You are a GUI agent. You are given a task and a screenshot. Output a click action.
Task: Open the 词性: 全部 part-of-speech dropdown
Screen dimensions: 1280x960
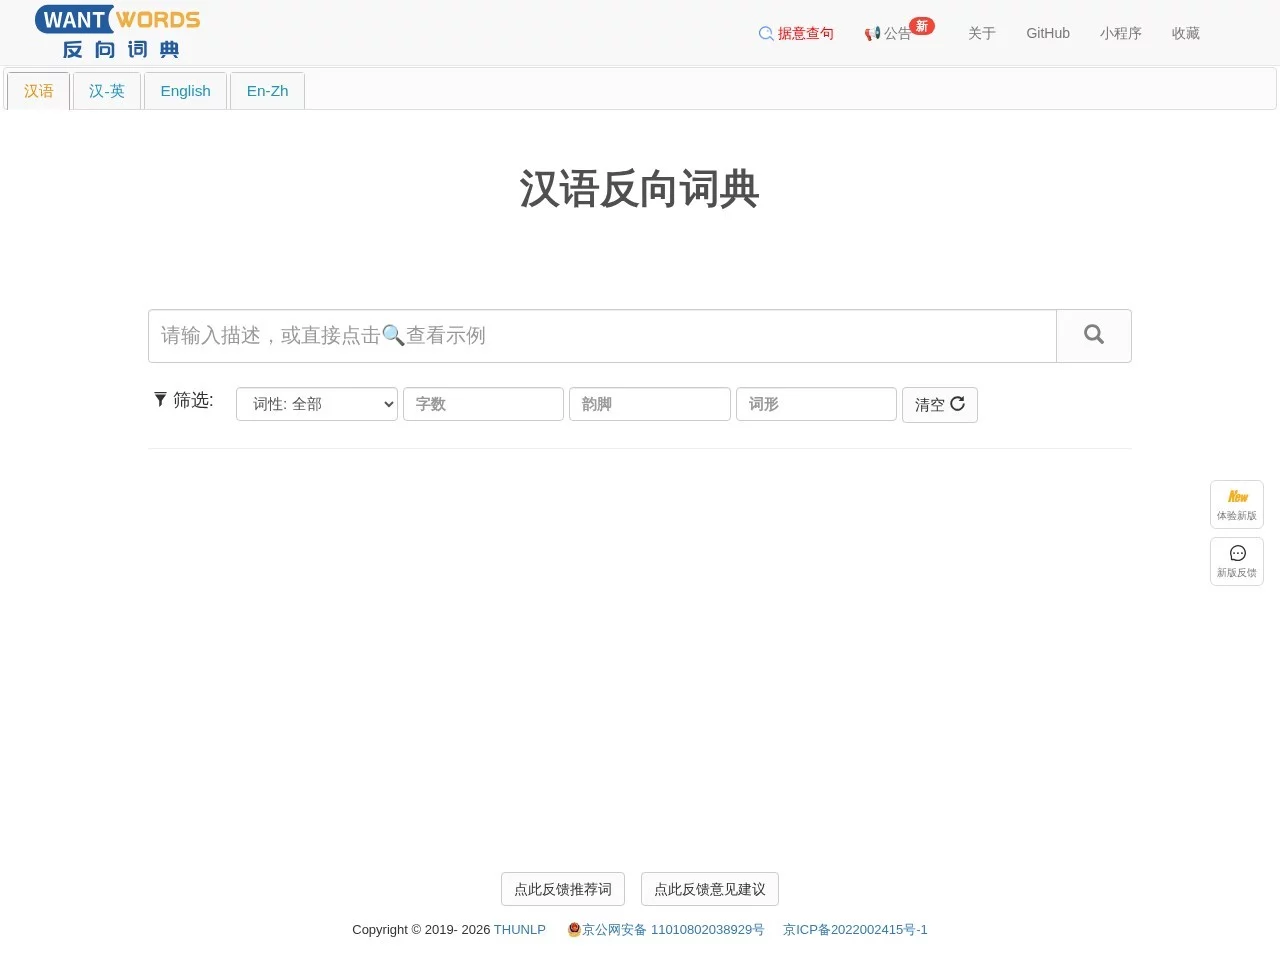317,404
